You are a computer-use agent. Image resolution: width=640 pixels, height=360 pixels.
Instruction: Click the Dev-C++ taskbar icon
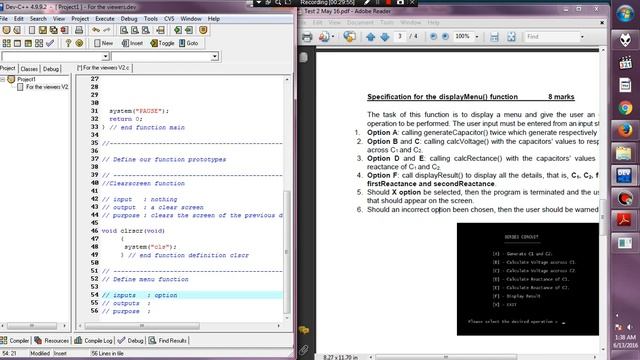pos(625,176)
